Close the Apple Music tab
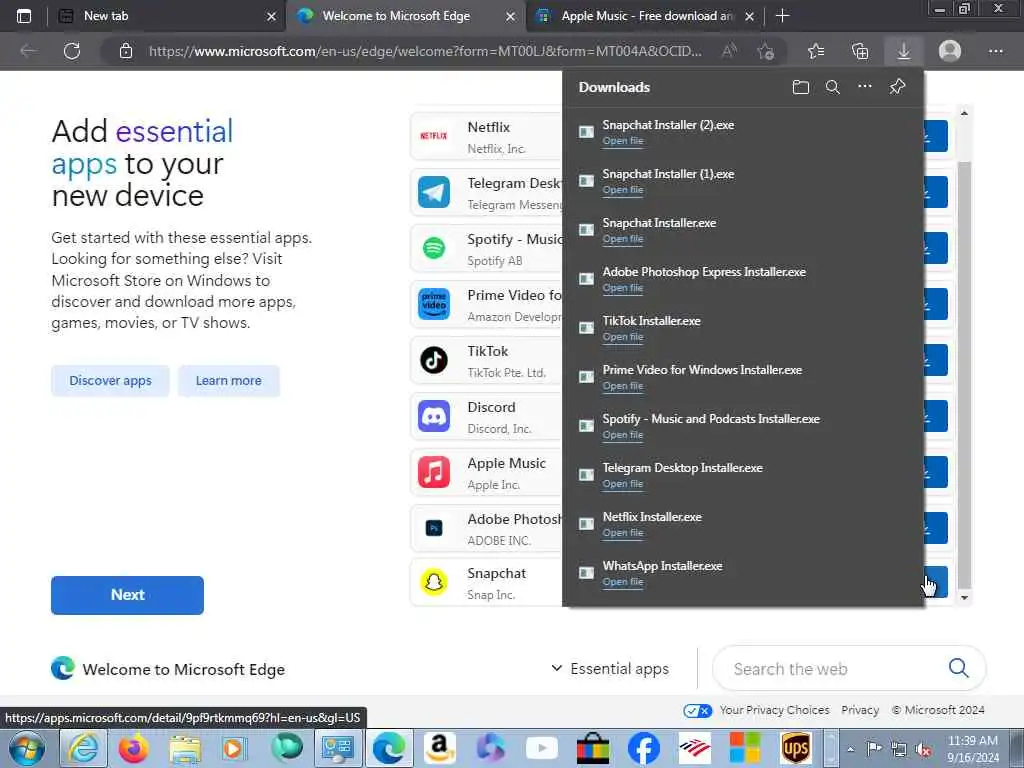The height and width of the screenshot is (768, 1024). [750, 16]
